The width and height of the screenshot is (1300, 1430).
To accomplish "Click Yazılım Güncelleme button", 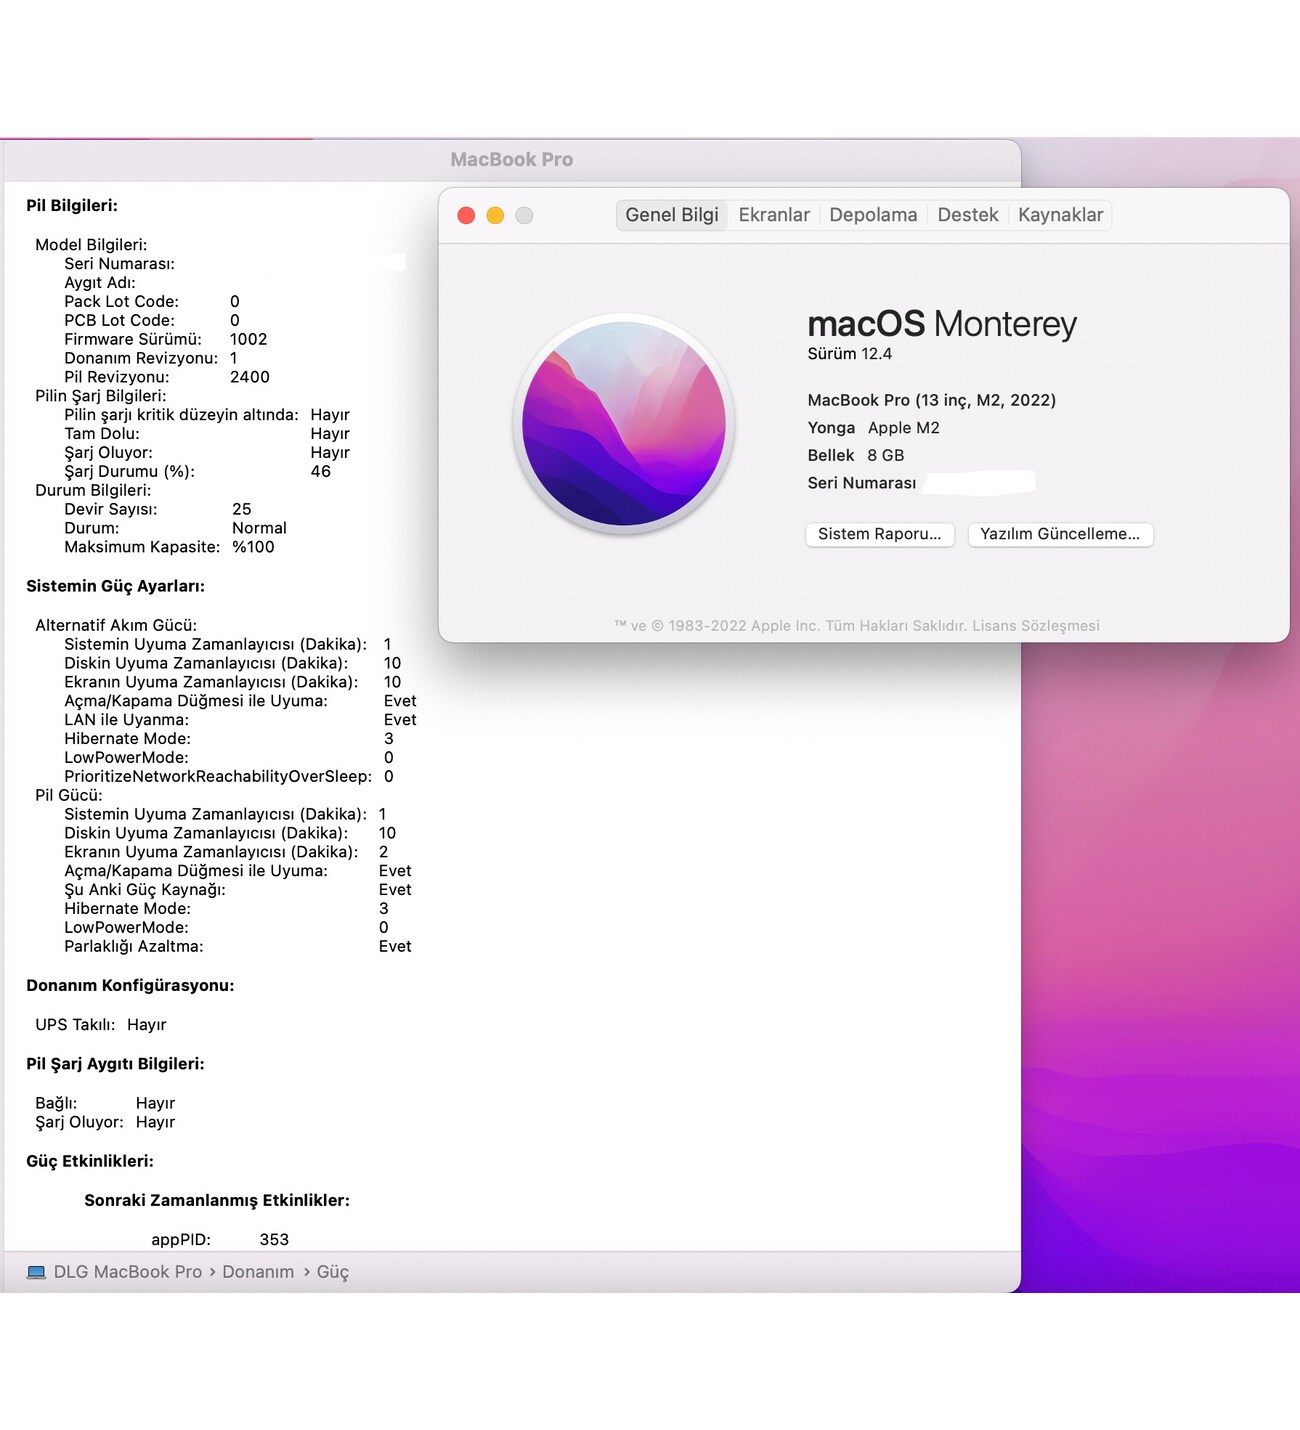I will tap(1060, 534).
